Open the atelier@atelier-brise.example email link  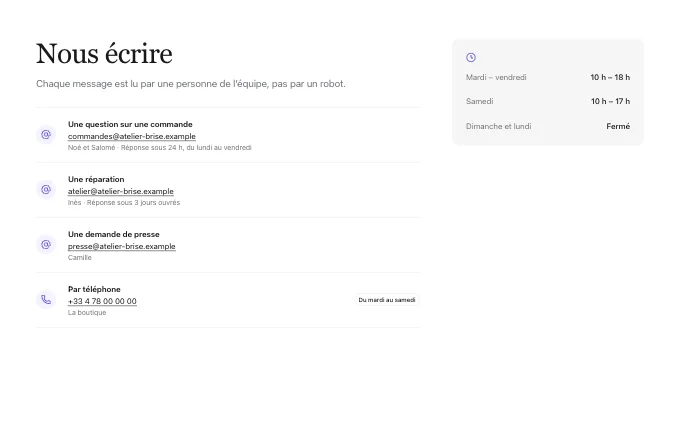click(x=121, y=191)
